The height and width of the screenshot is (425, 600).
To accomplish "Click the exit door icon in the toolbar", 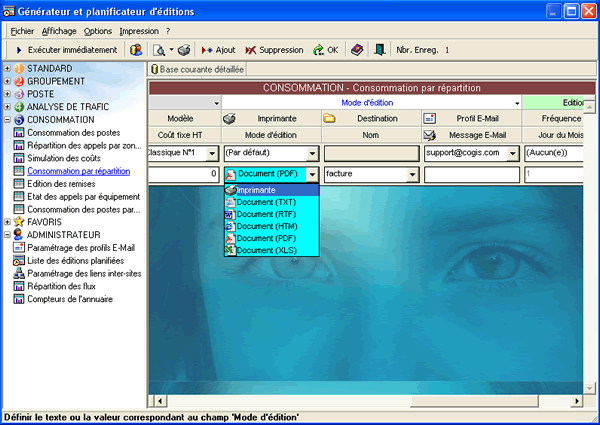I will point(380,49).
